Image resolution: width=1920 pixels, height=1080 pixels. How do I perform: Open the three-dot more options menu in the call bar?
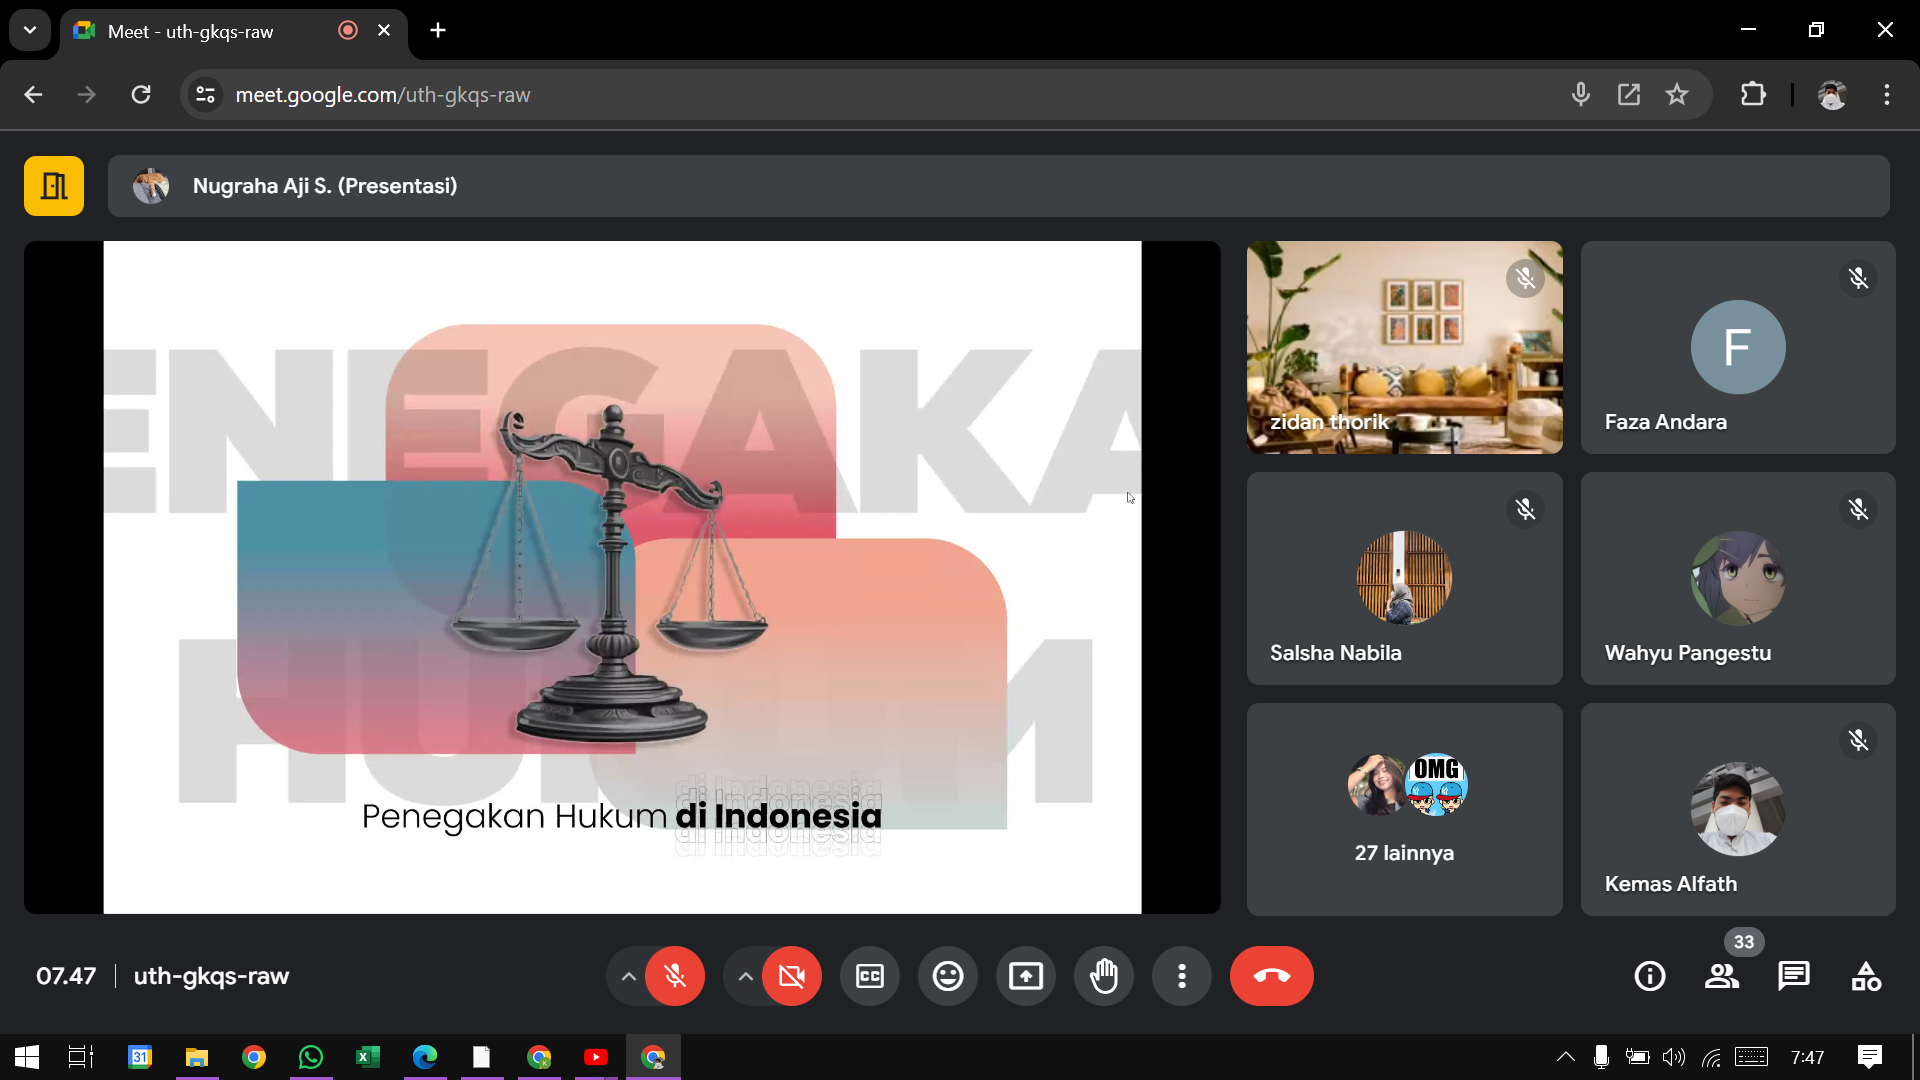[1181, 976]
